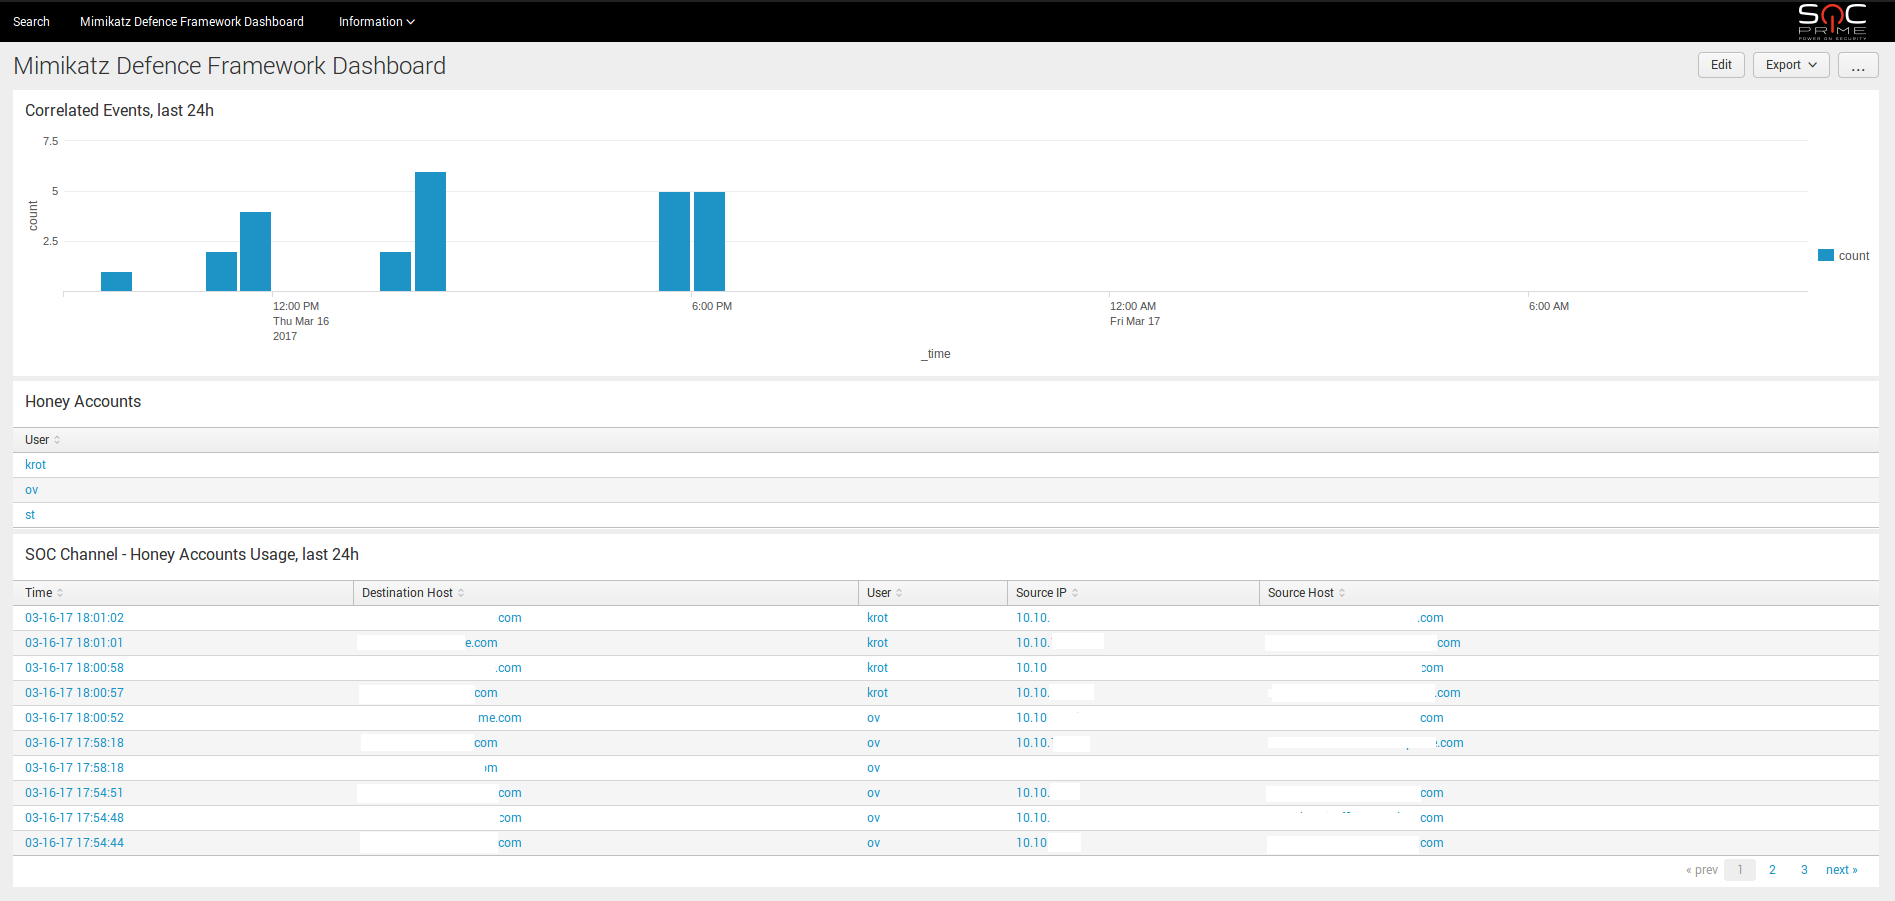Select honey account user krot
1895x901 pixels.
tap(36, 465)
